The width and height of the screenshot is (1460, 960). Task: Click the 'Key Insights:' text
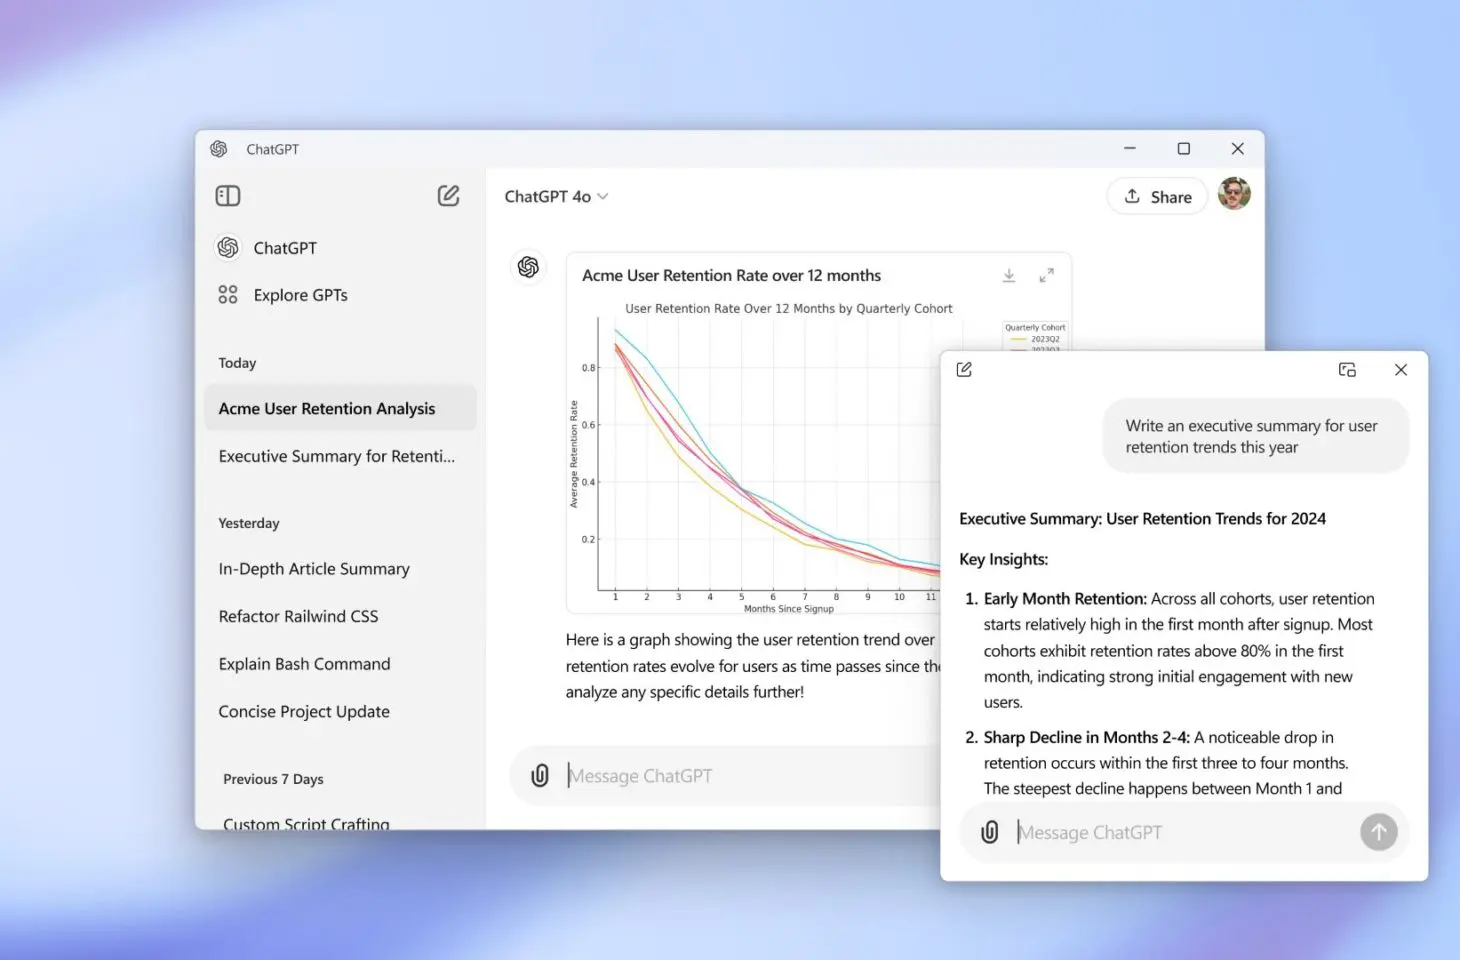1003,559
